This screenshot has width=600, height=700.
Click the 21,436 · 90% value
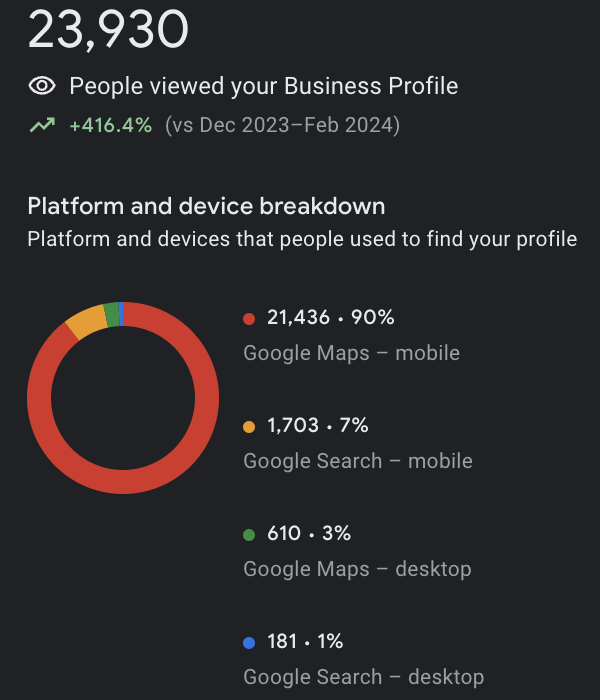point(330,318)
